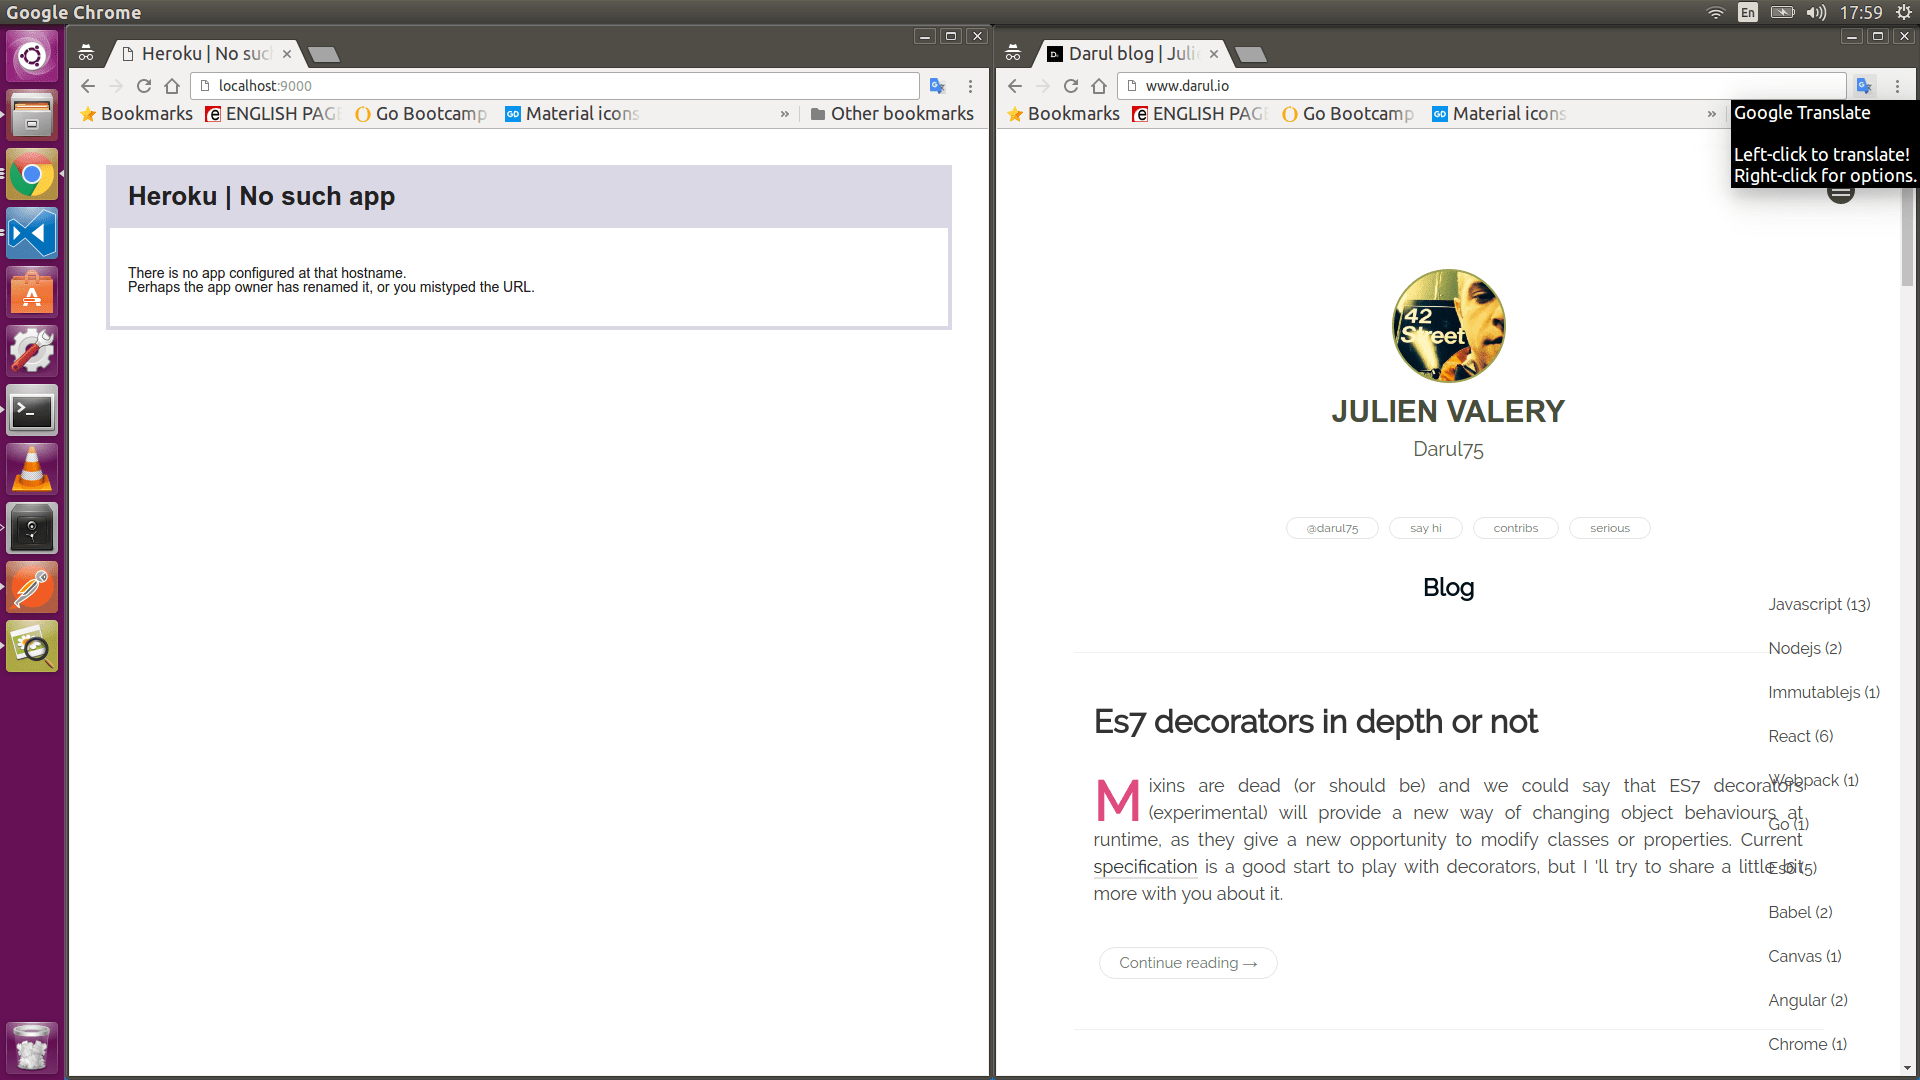The image size is (1920, 1080).
Task: Open Other bookmarks folder
Action: 892,114
